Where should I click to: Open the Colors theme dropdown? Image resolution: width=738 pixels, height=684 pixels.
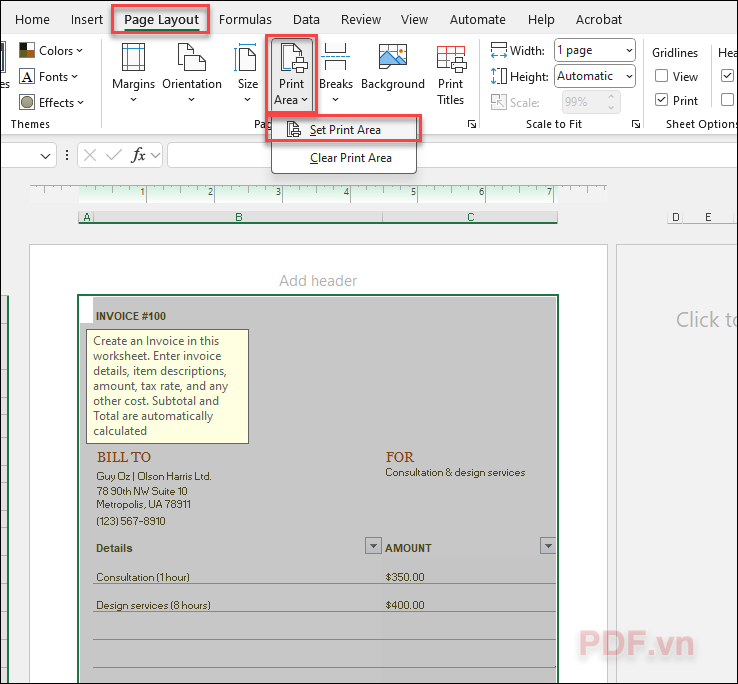(x=51, y=50)
